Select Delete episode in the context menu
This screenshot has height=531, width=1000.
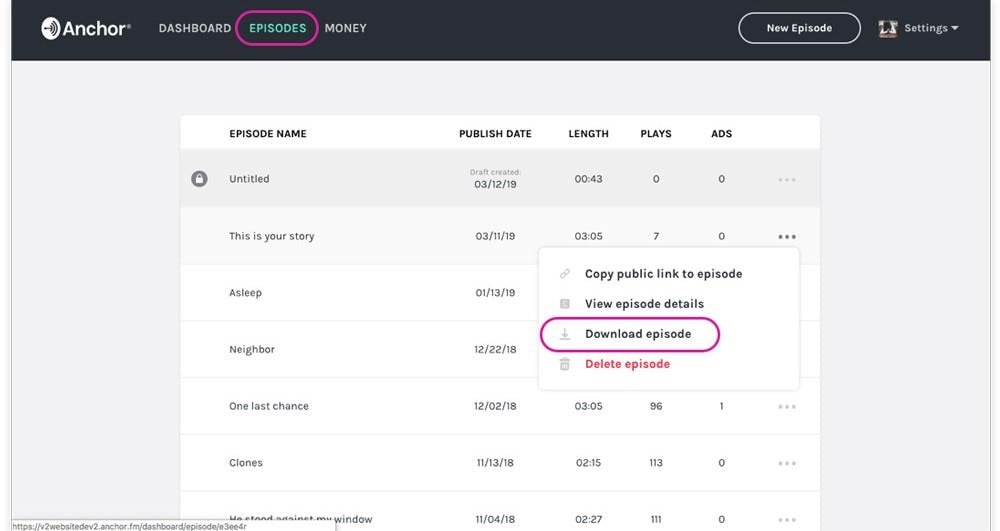(x=627, y=364)
